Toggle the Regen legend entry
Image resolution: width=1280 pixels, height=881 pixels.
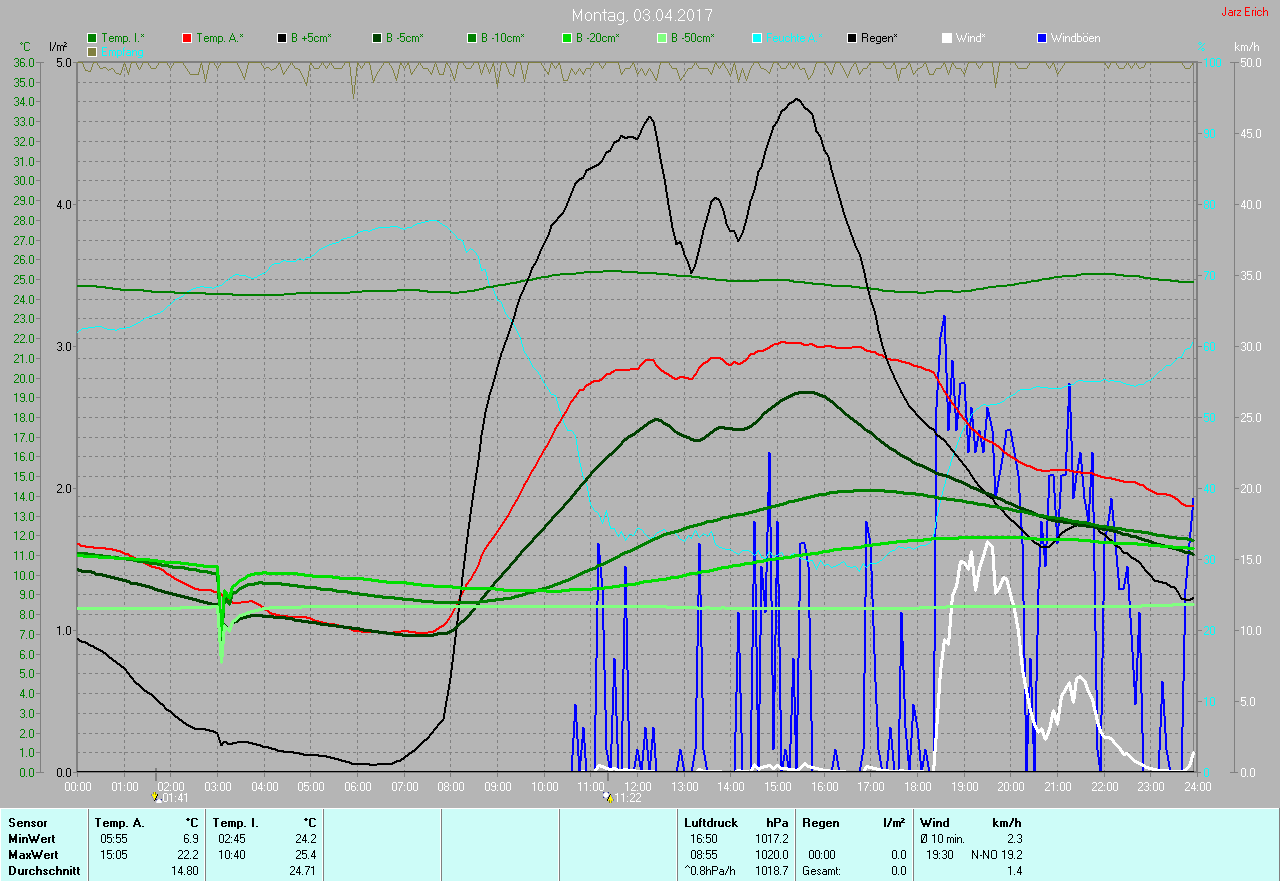tap(879, 38)
